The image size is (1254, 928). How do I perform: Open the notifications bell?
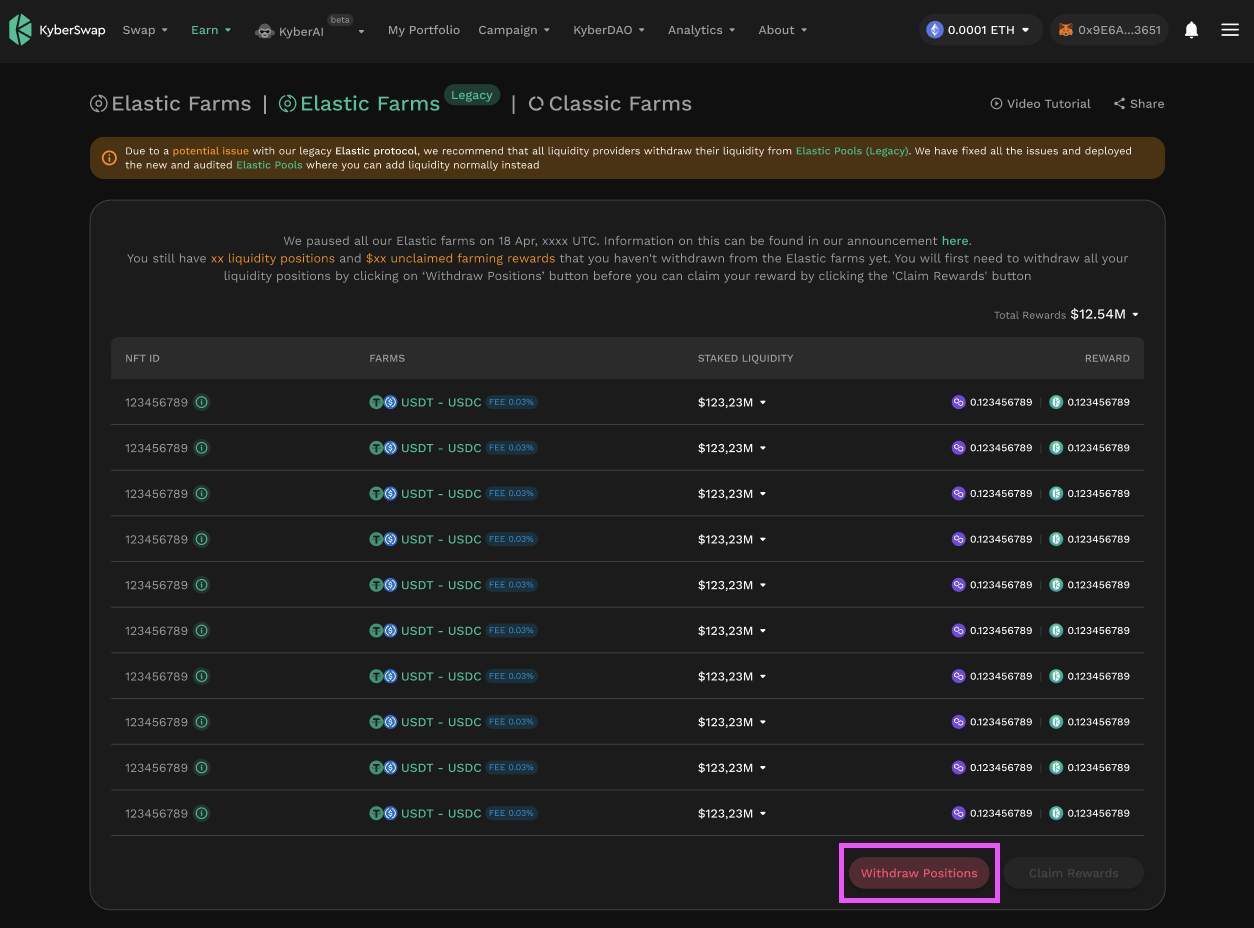(1191, 30)
